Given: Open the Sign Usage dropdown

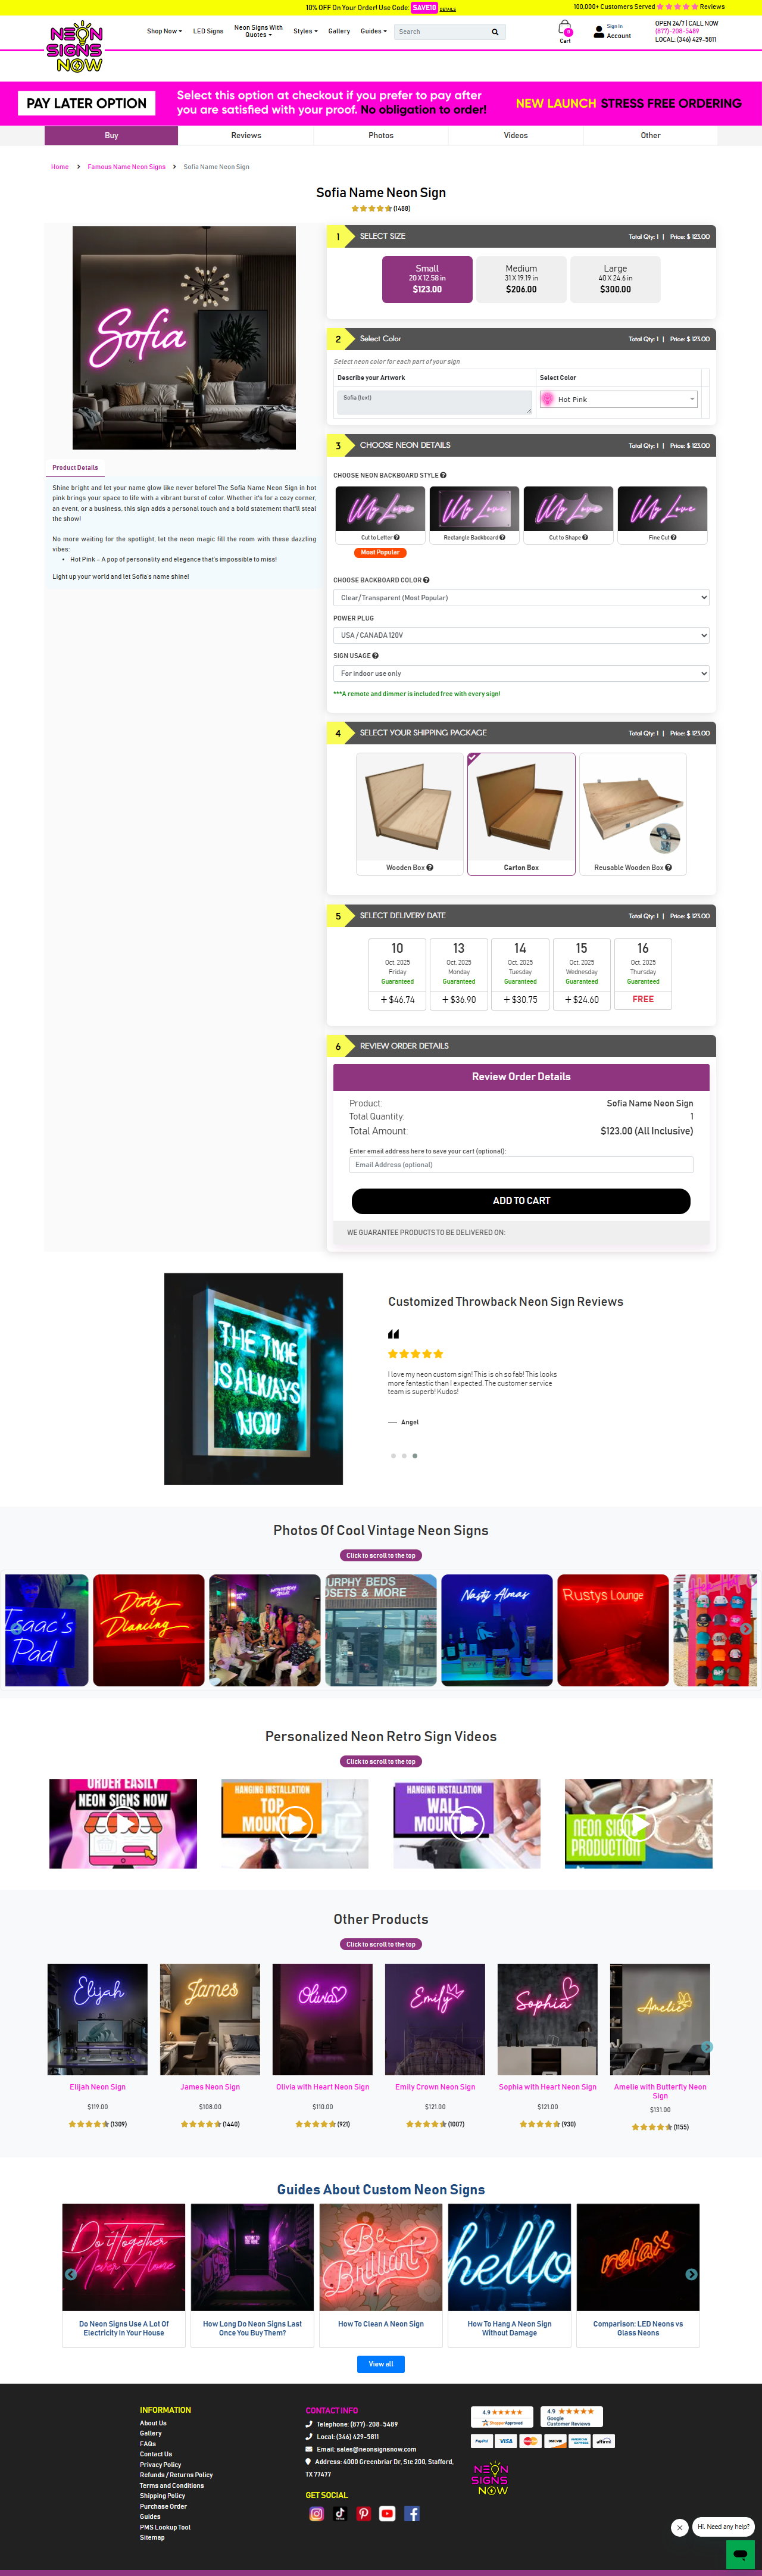Looking at the screenshot, I should point(521,673).
